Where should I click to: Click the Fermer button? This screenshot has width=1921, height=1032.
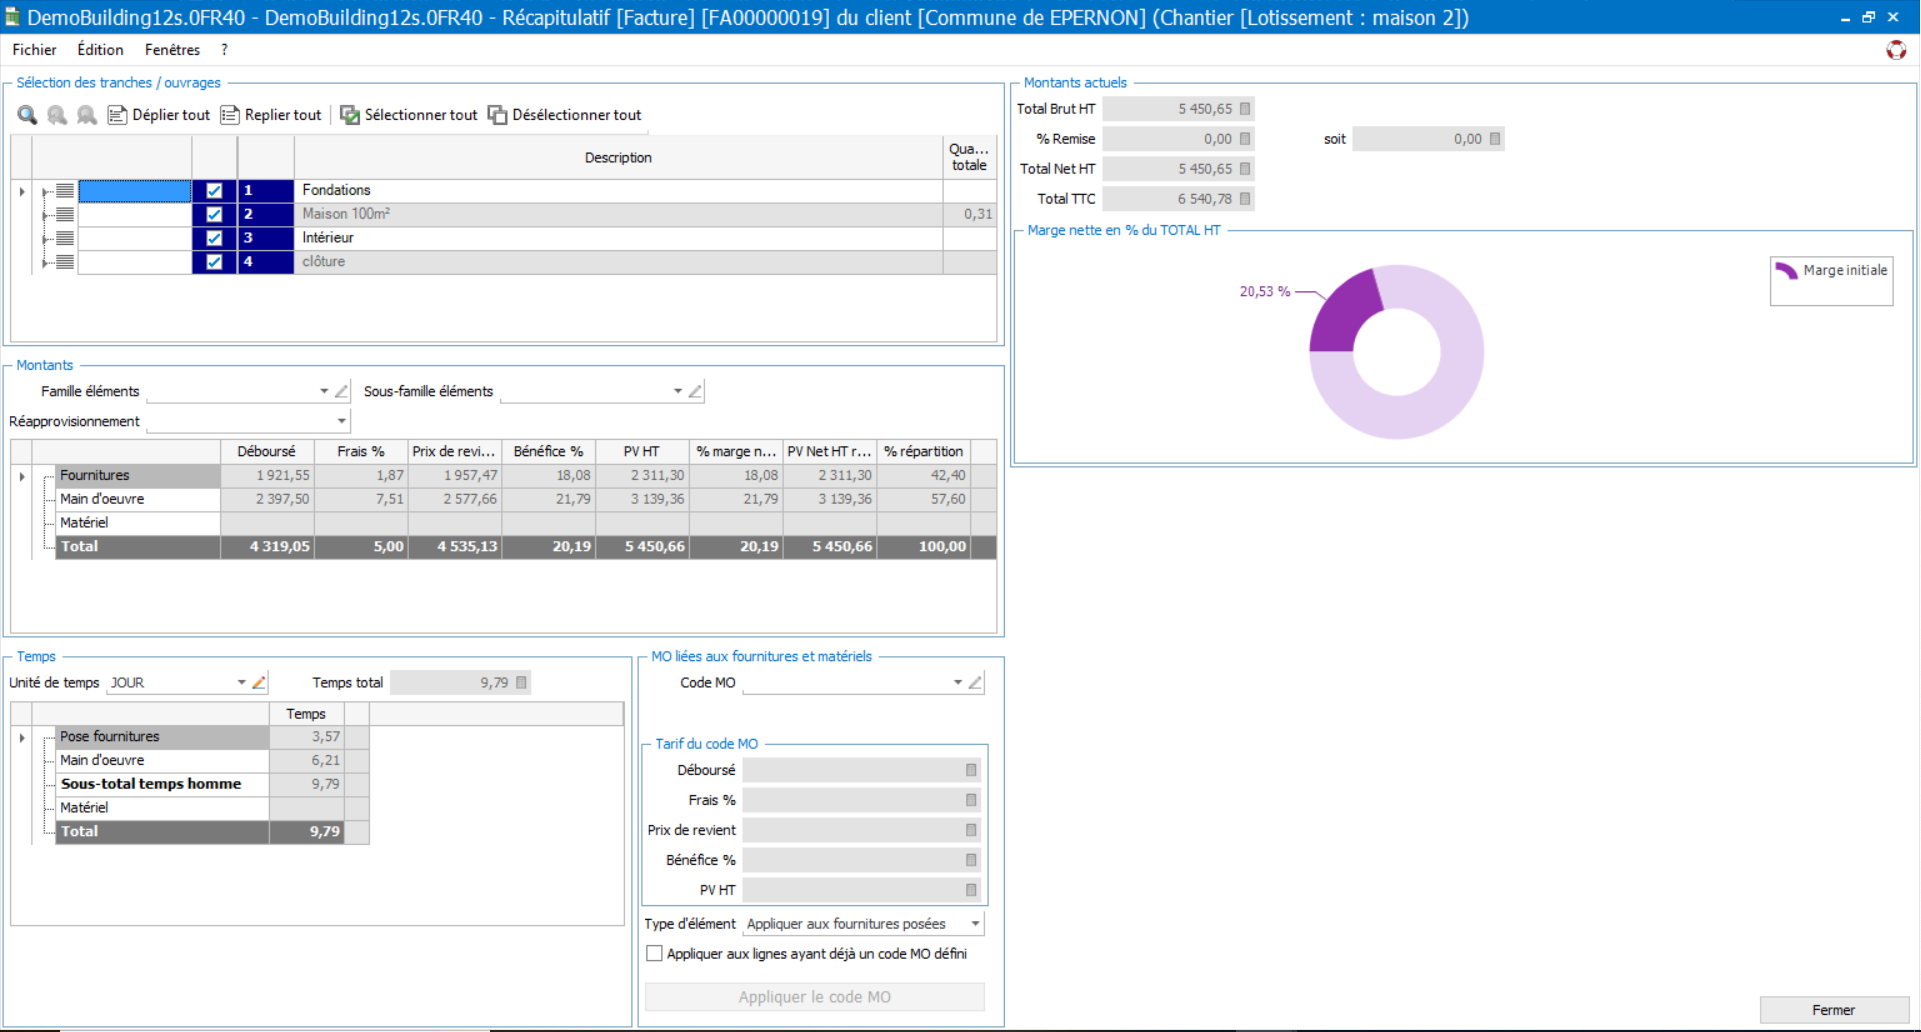1833,1010
